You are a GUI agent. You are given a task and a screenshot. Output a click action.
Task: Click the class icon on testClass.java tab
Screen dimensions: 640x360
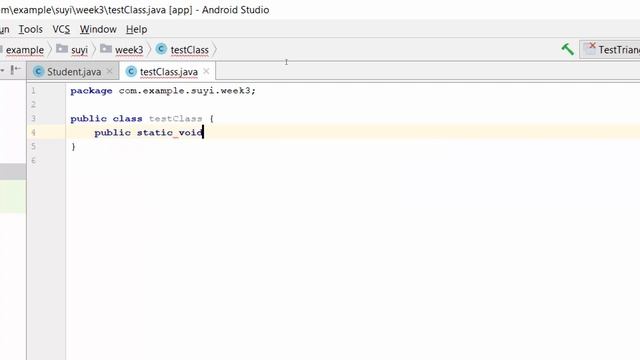coord(131,72)
